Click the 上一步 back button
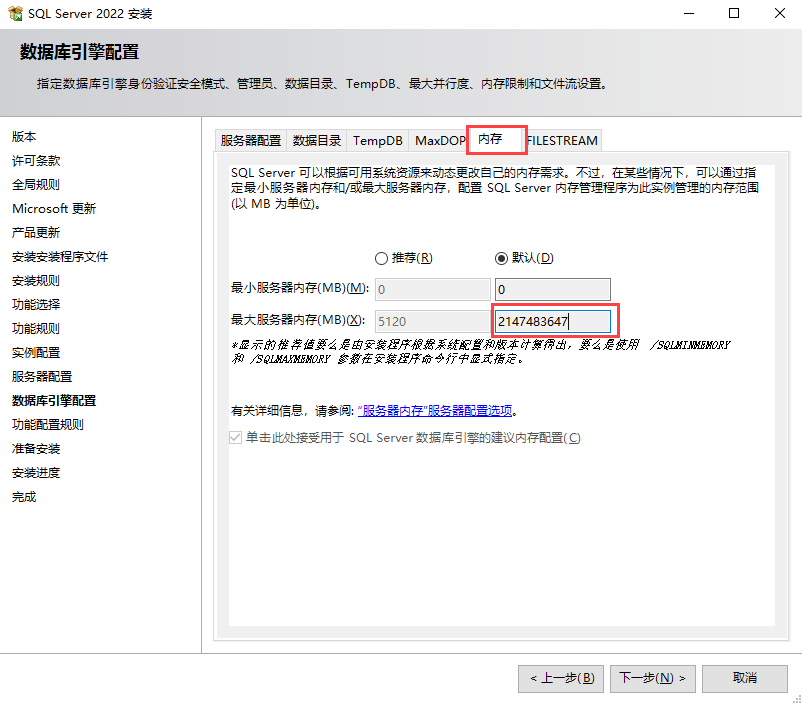The image size is (802, 704). pos(561,678)
